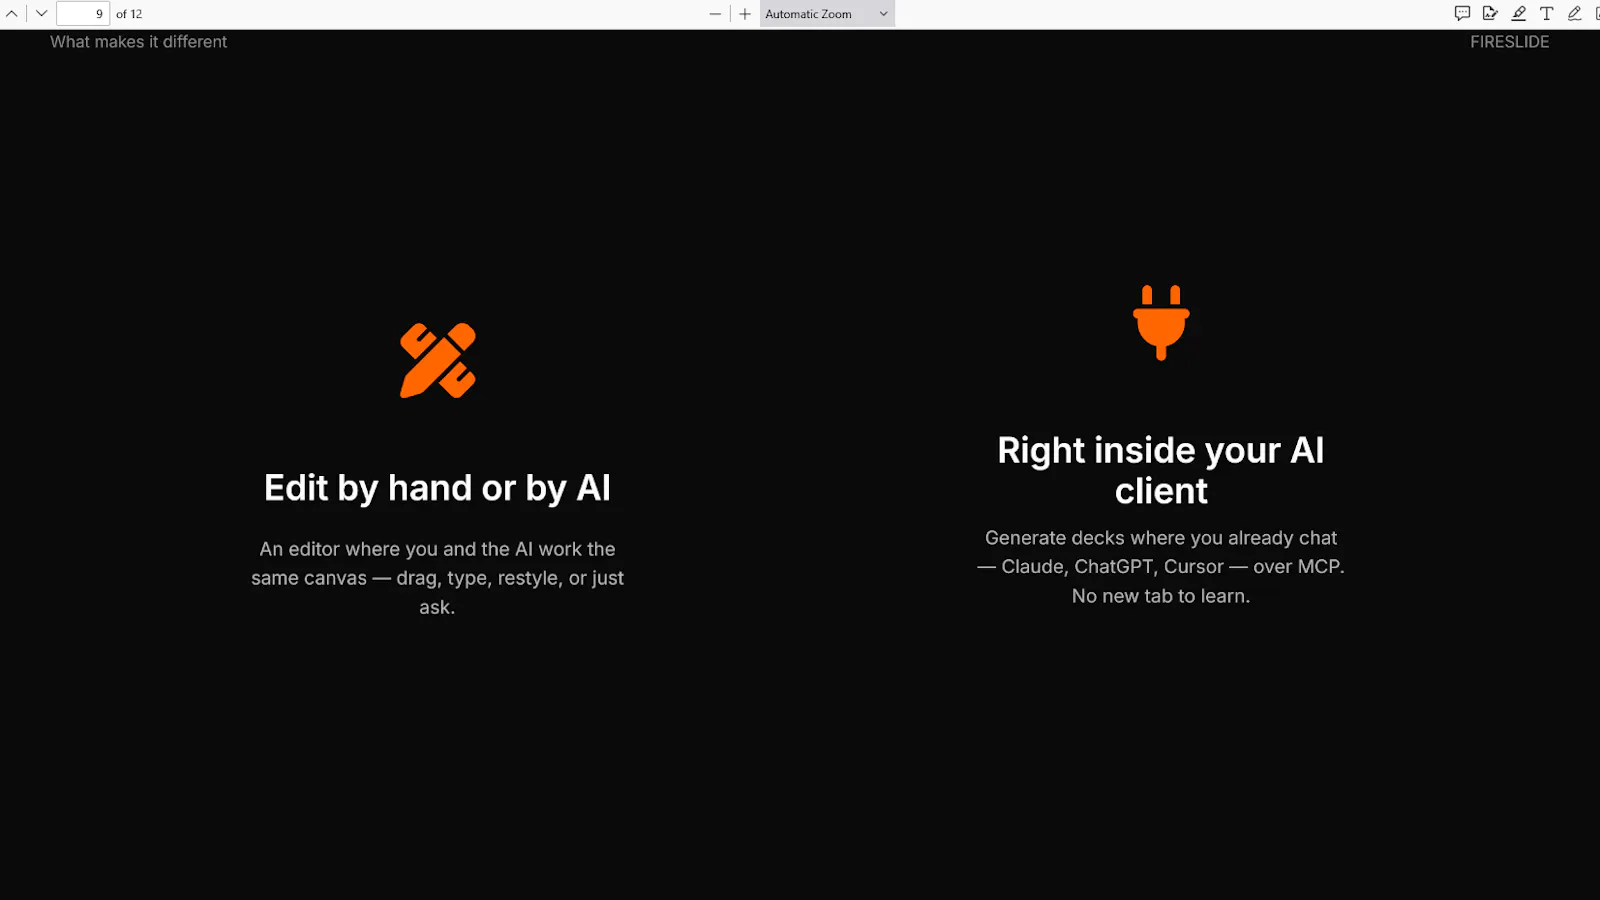Go to the next page arrow

(41, 14)
